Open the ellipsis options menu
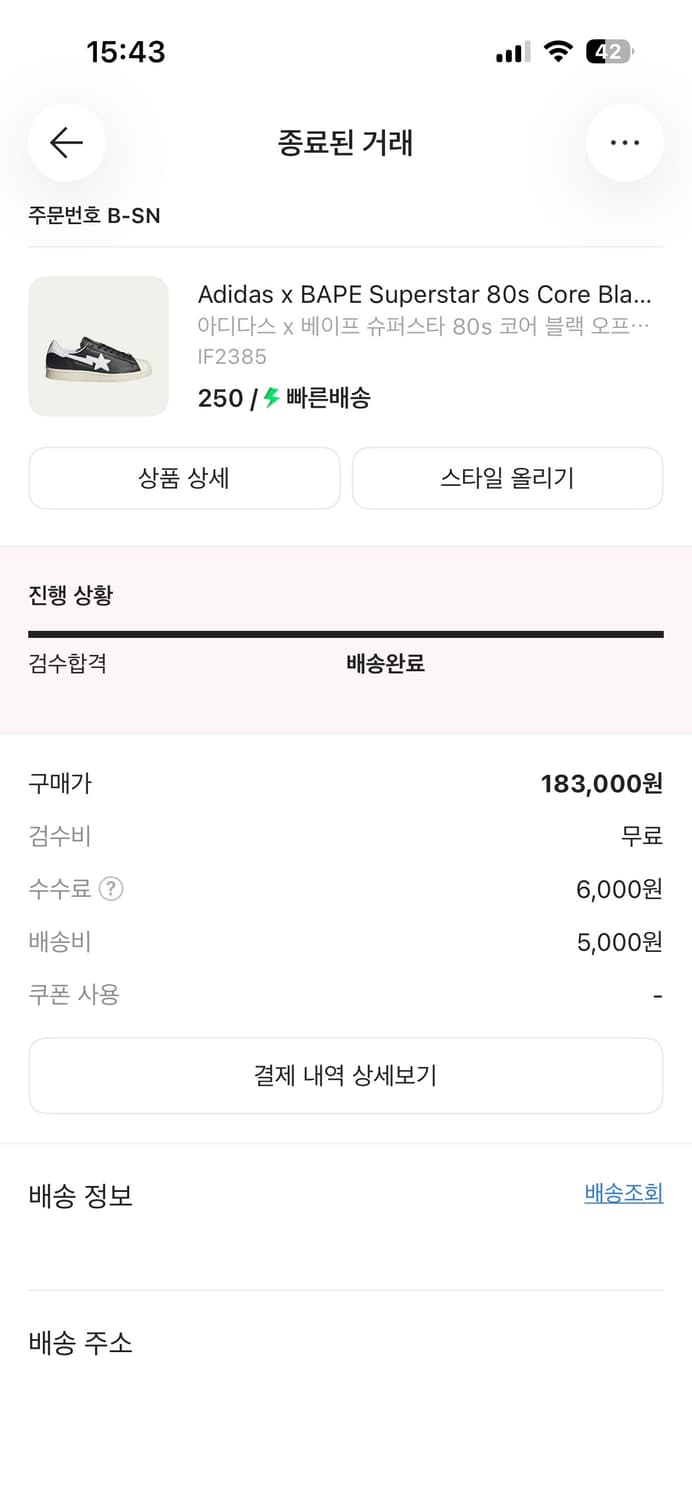Screen dimensions: 692x1500 click(x=624, y=143)
